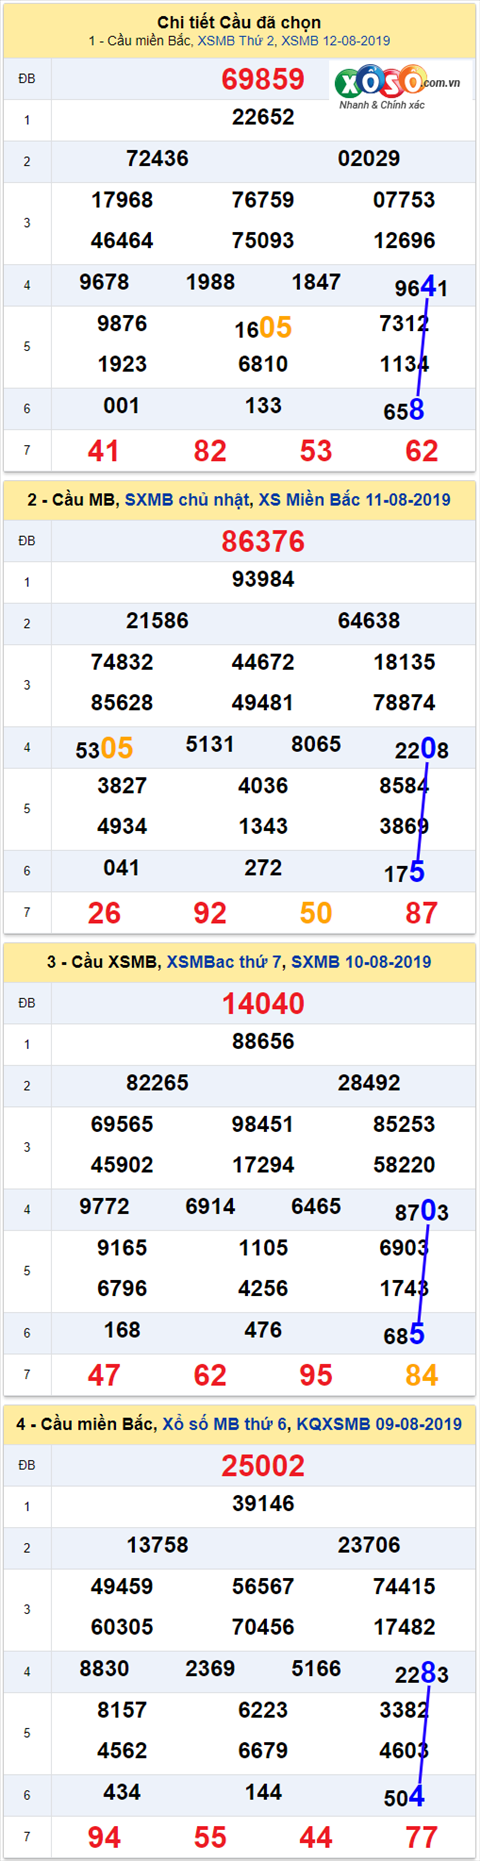Select first prize number 39146

tap(263, 1503)
